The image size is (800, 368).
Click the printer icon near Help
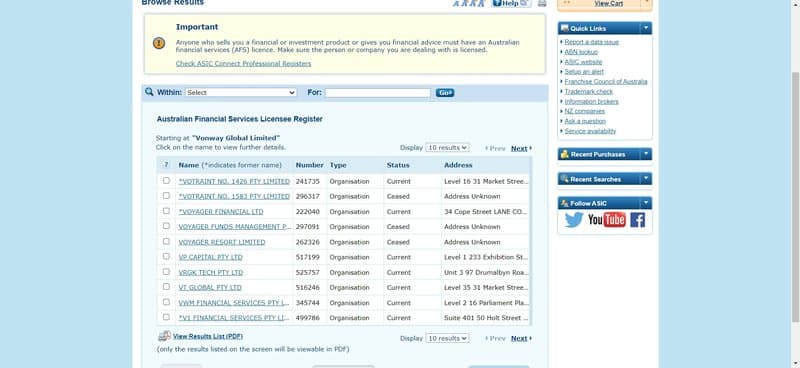click(x=542, y=3)
